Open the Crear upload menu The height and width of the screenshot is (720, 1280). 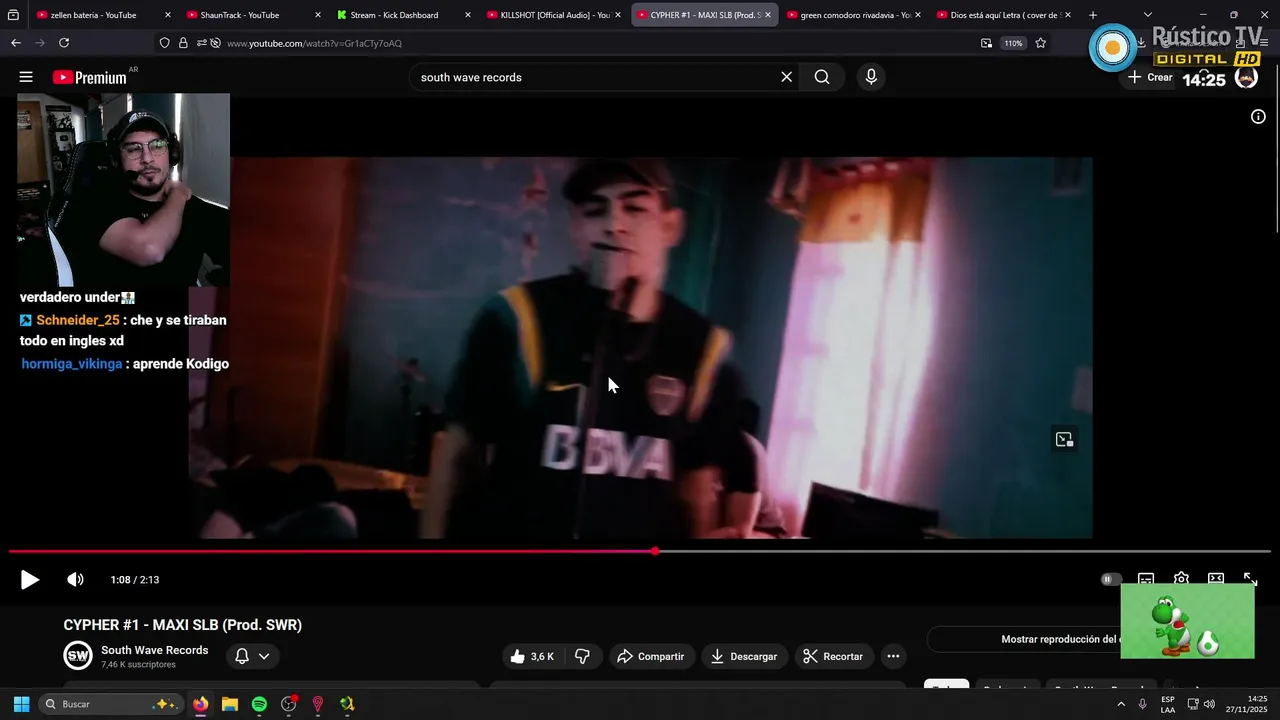[x=1150, y=77]
